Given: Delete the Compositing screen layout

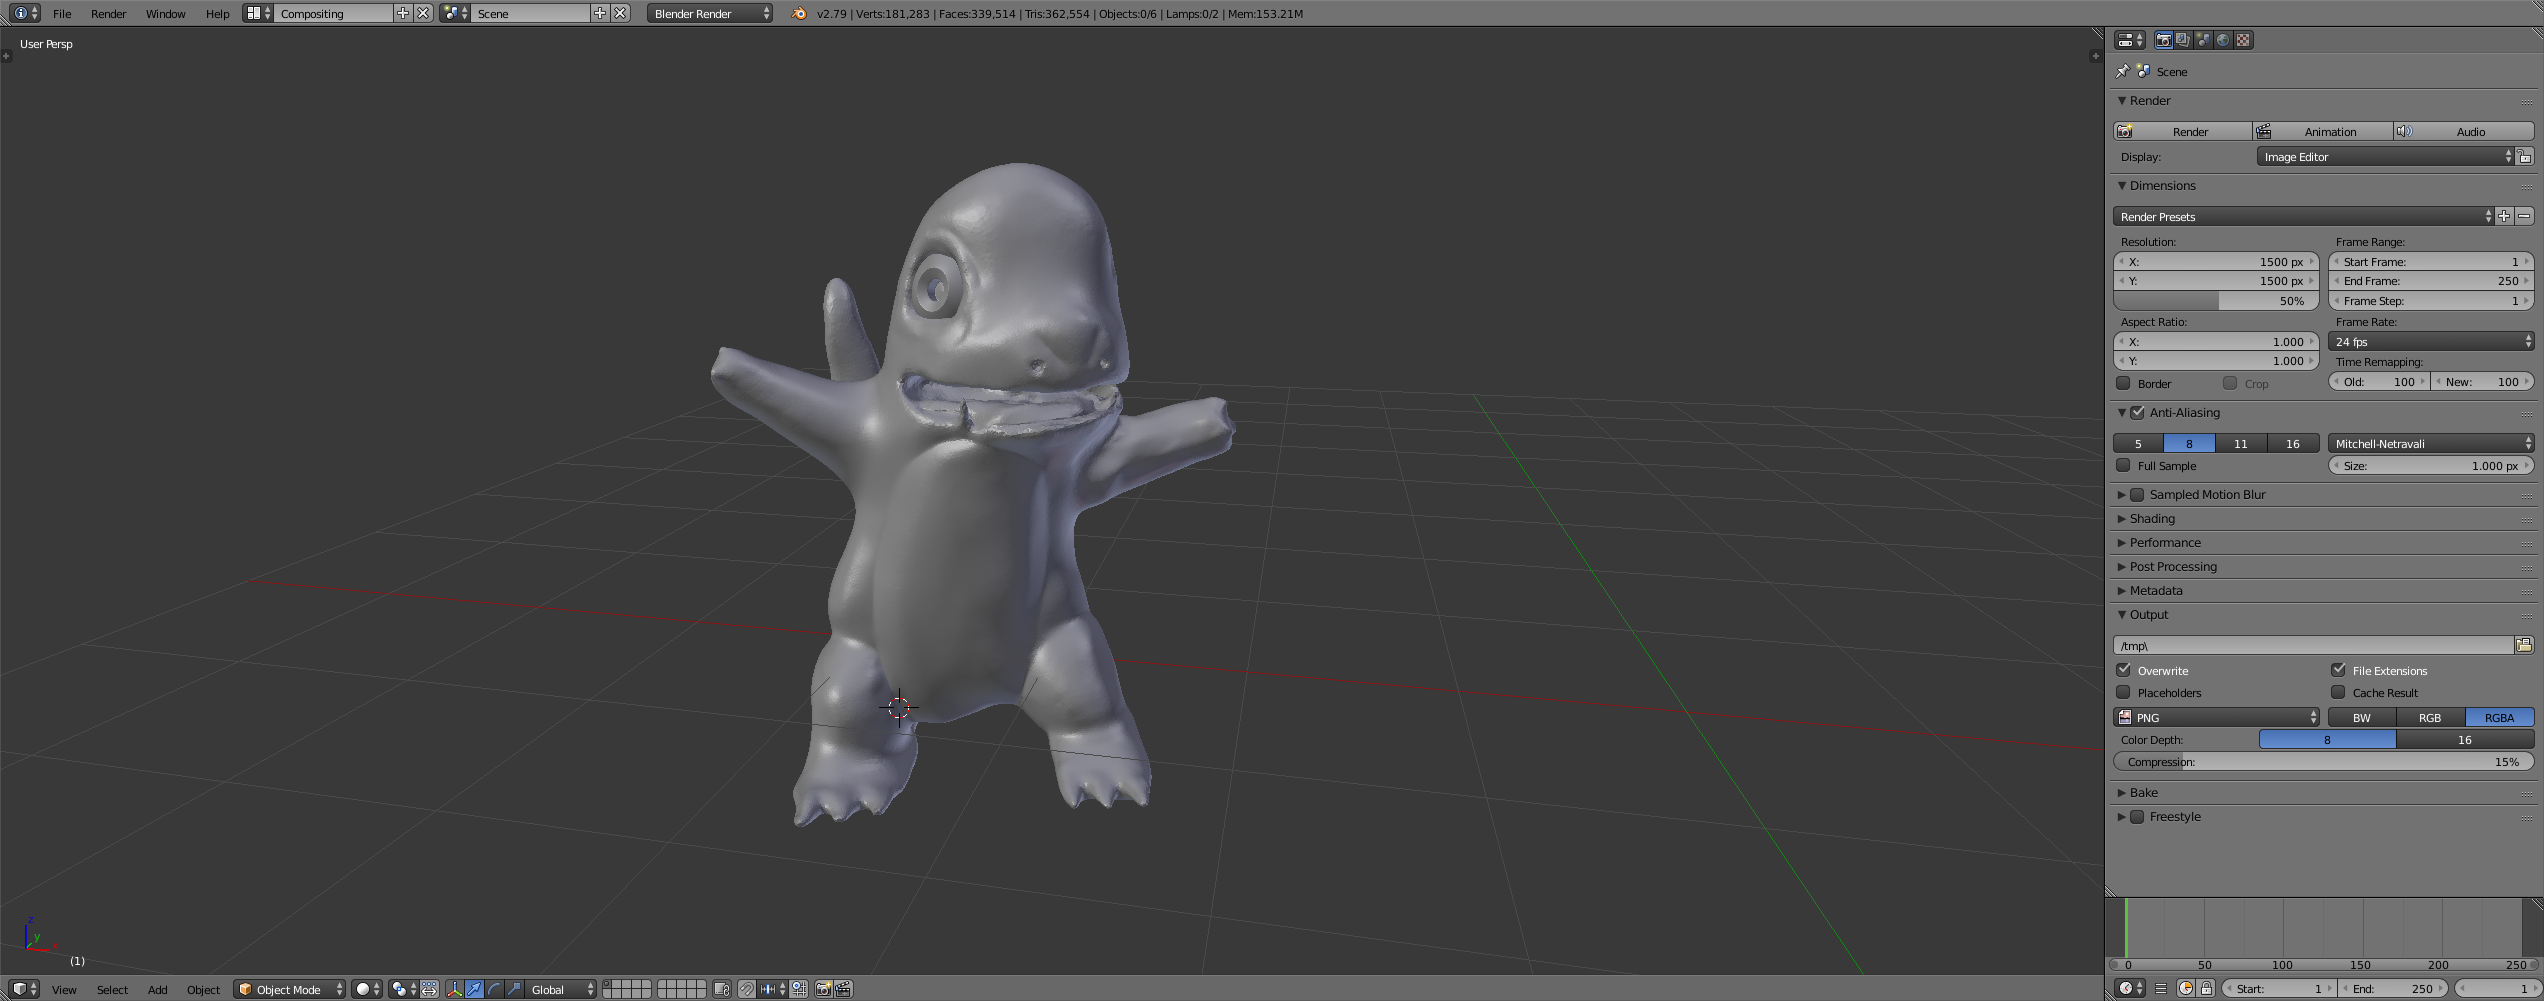Looking at the screenshot, I should (423, 13).
